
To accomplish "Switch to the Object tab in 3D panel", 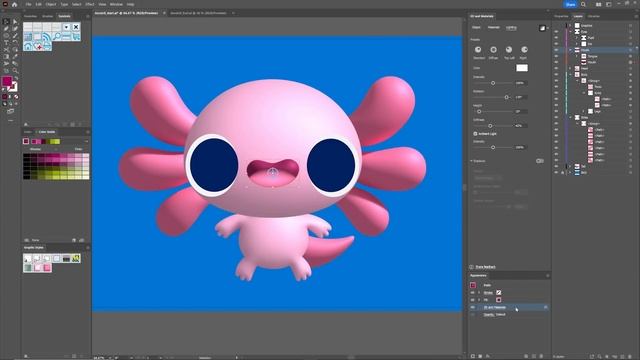I will click(476, 27).
